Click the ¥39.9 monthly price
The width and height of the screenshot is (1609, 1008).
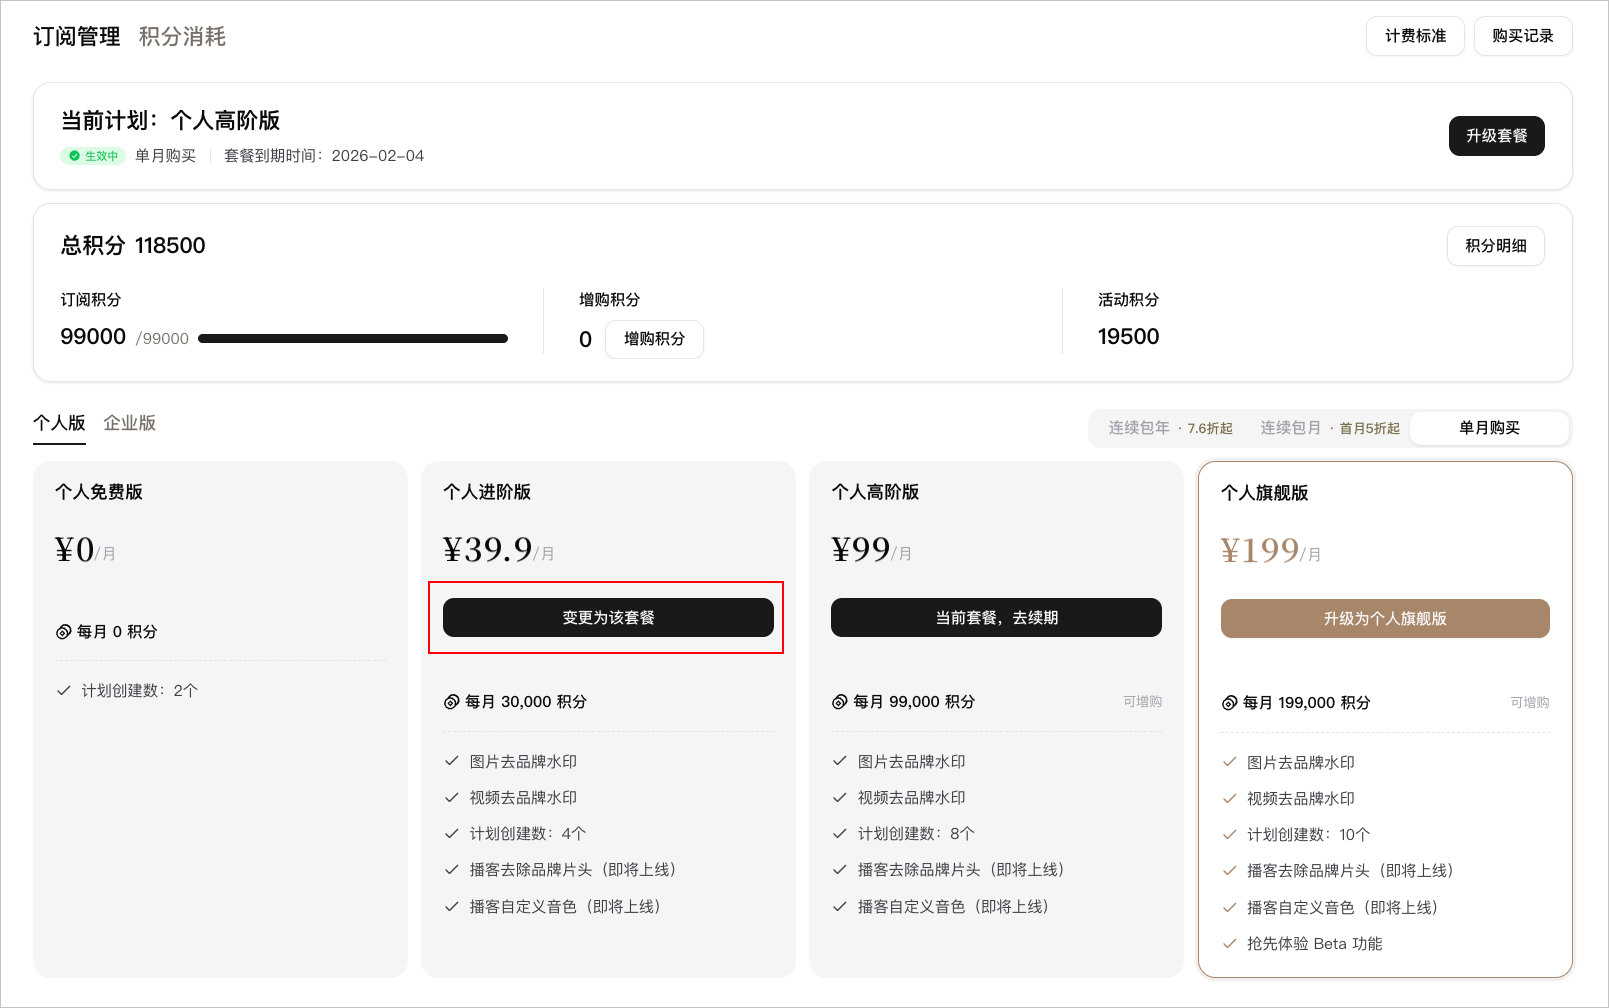click(498, 550)
